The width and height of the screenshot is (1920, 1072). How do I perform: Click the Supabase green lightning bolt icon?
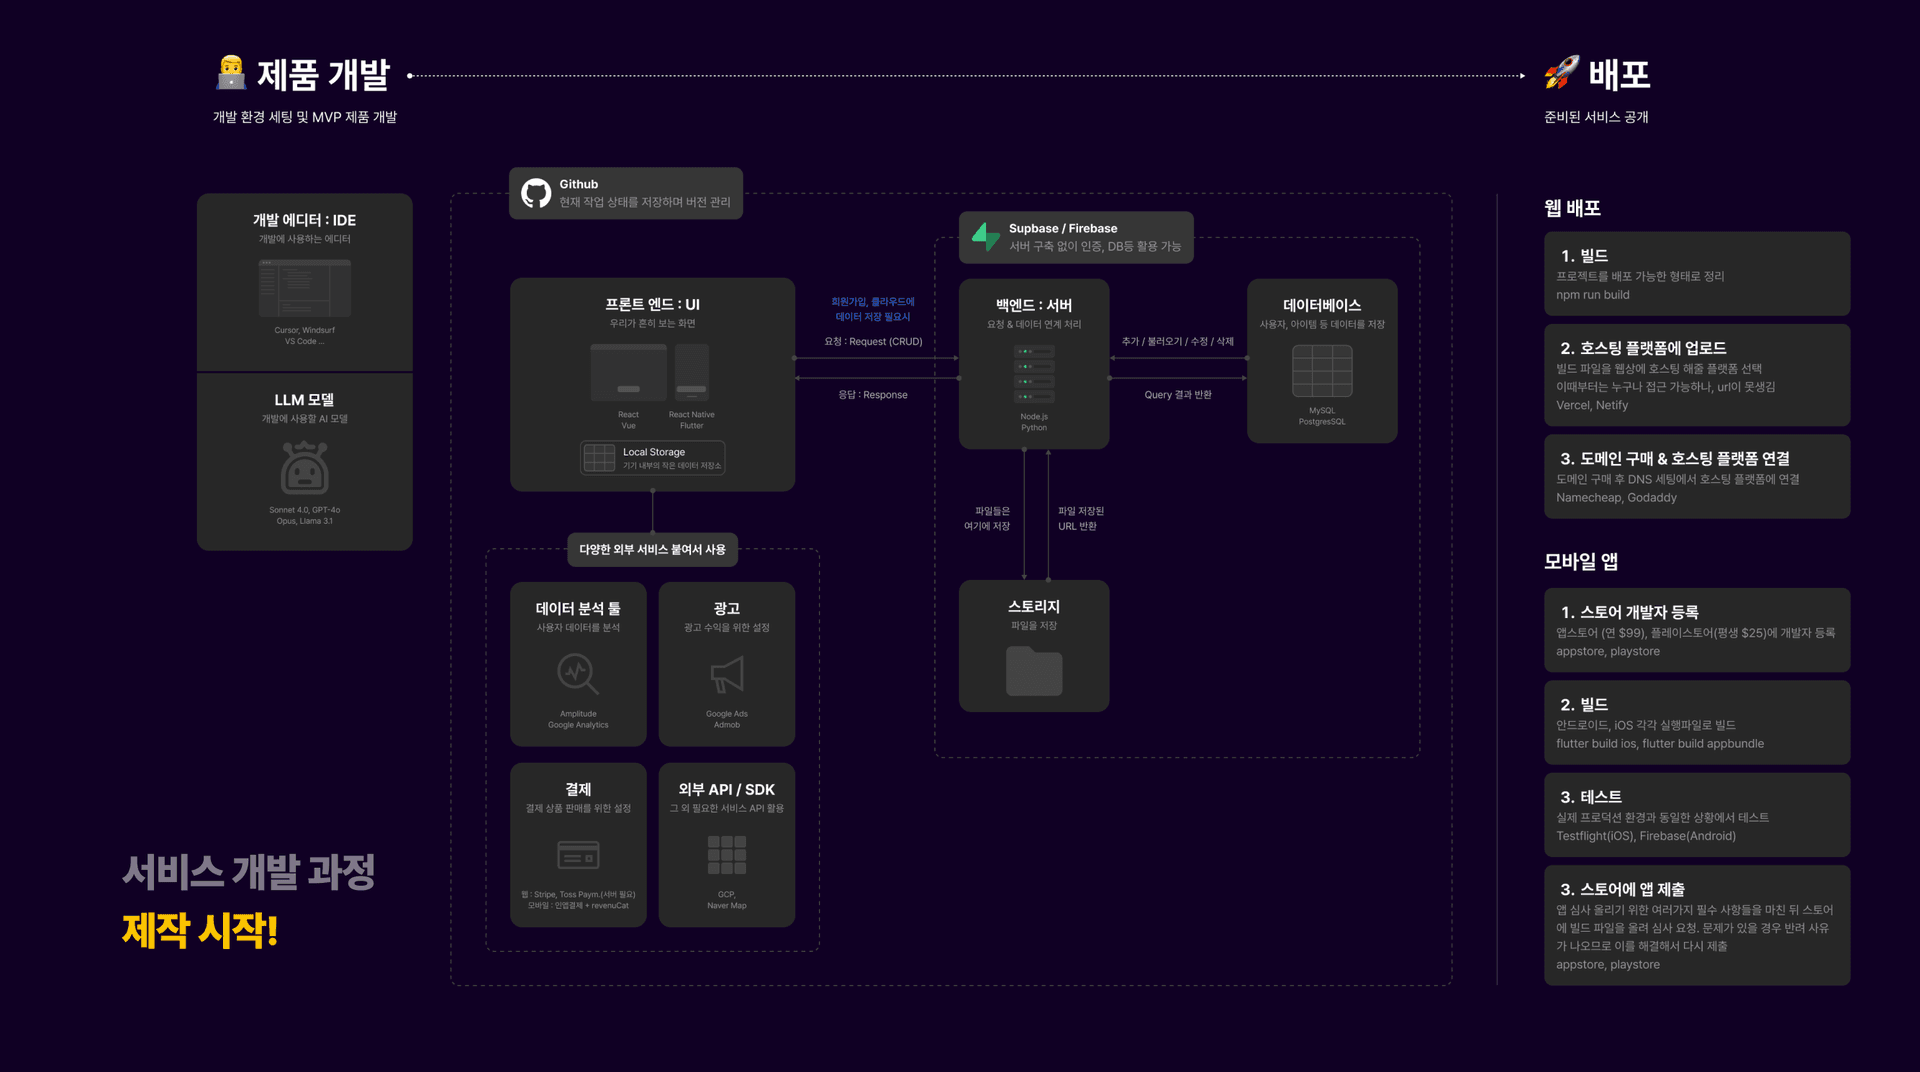(x=986, y=237)
